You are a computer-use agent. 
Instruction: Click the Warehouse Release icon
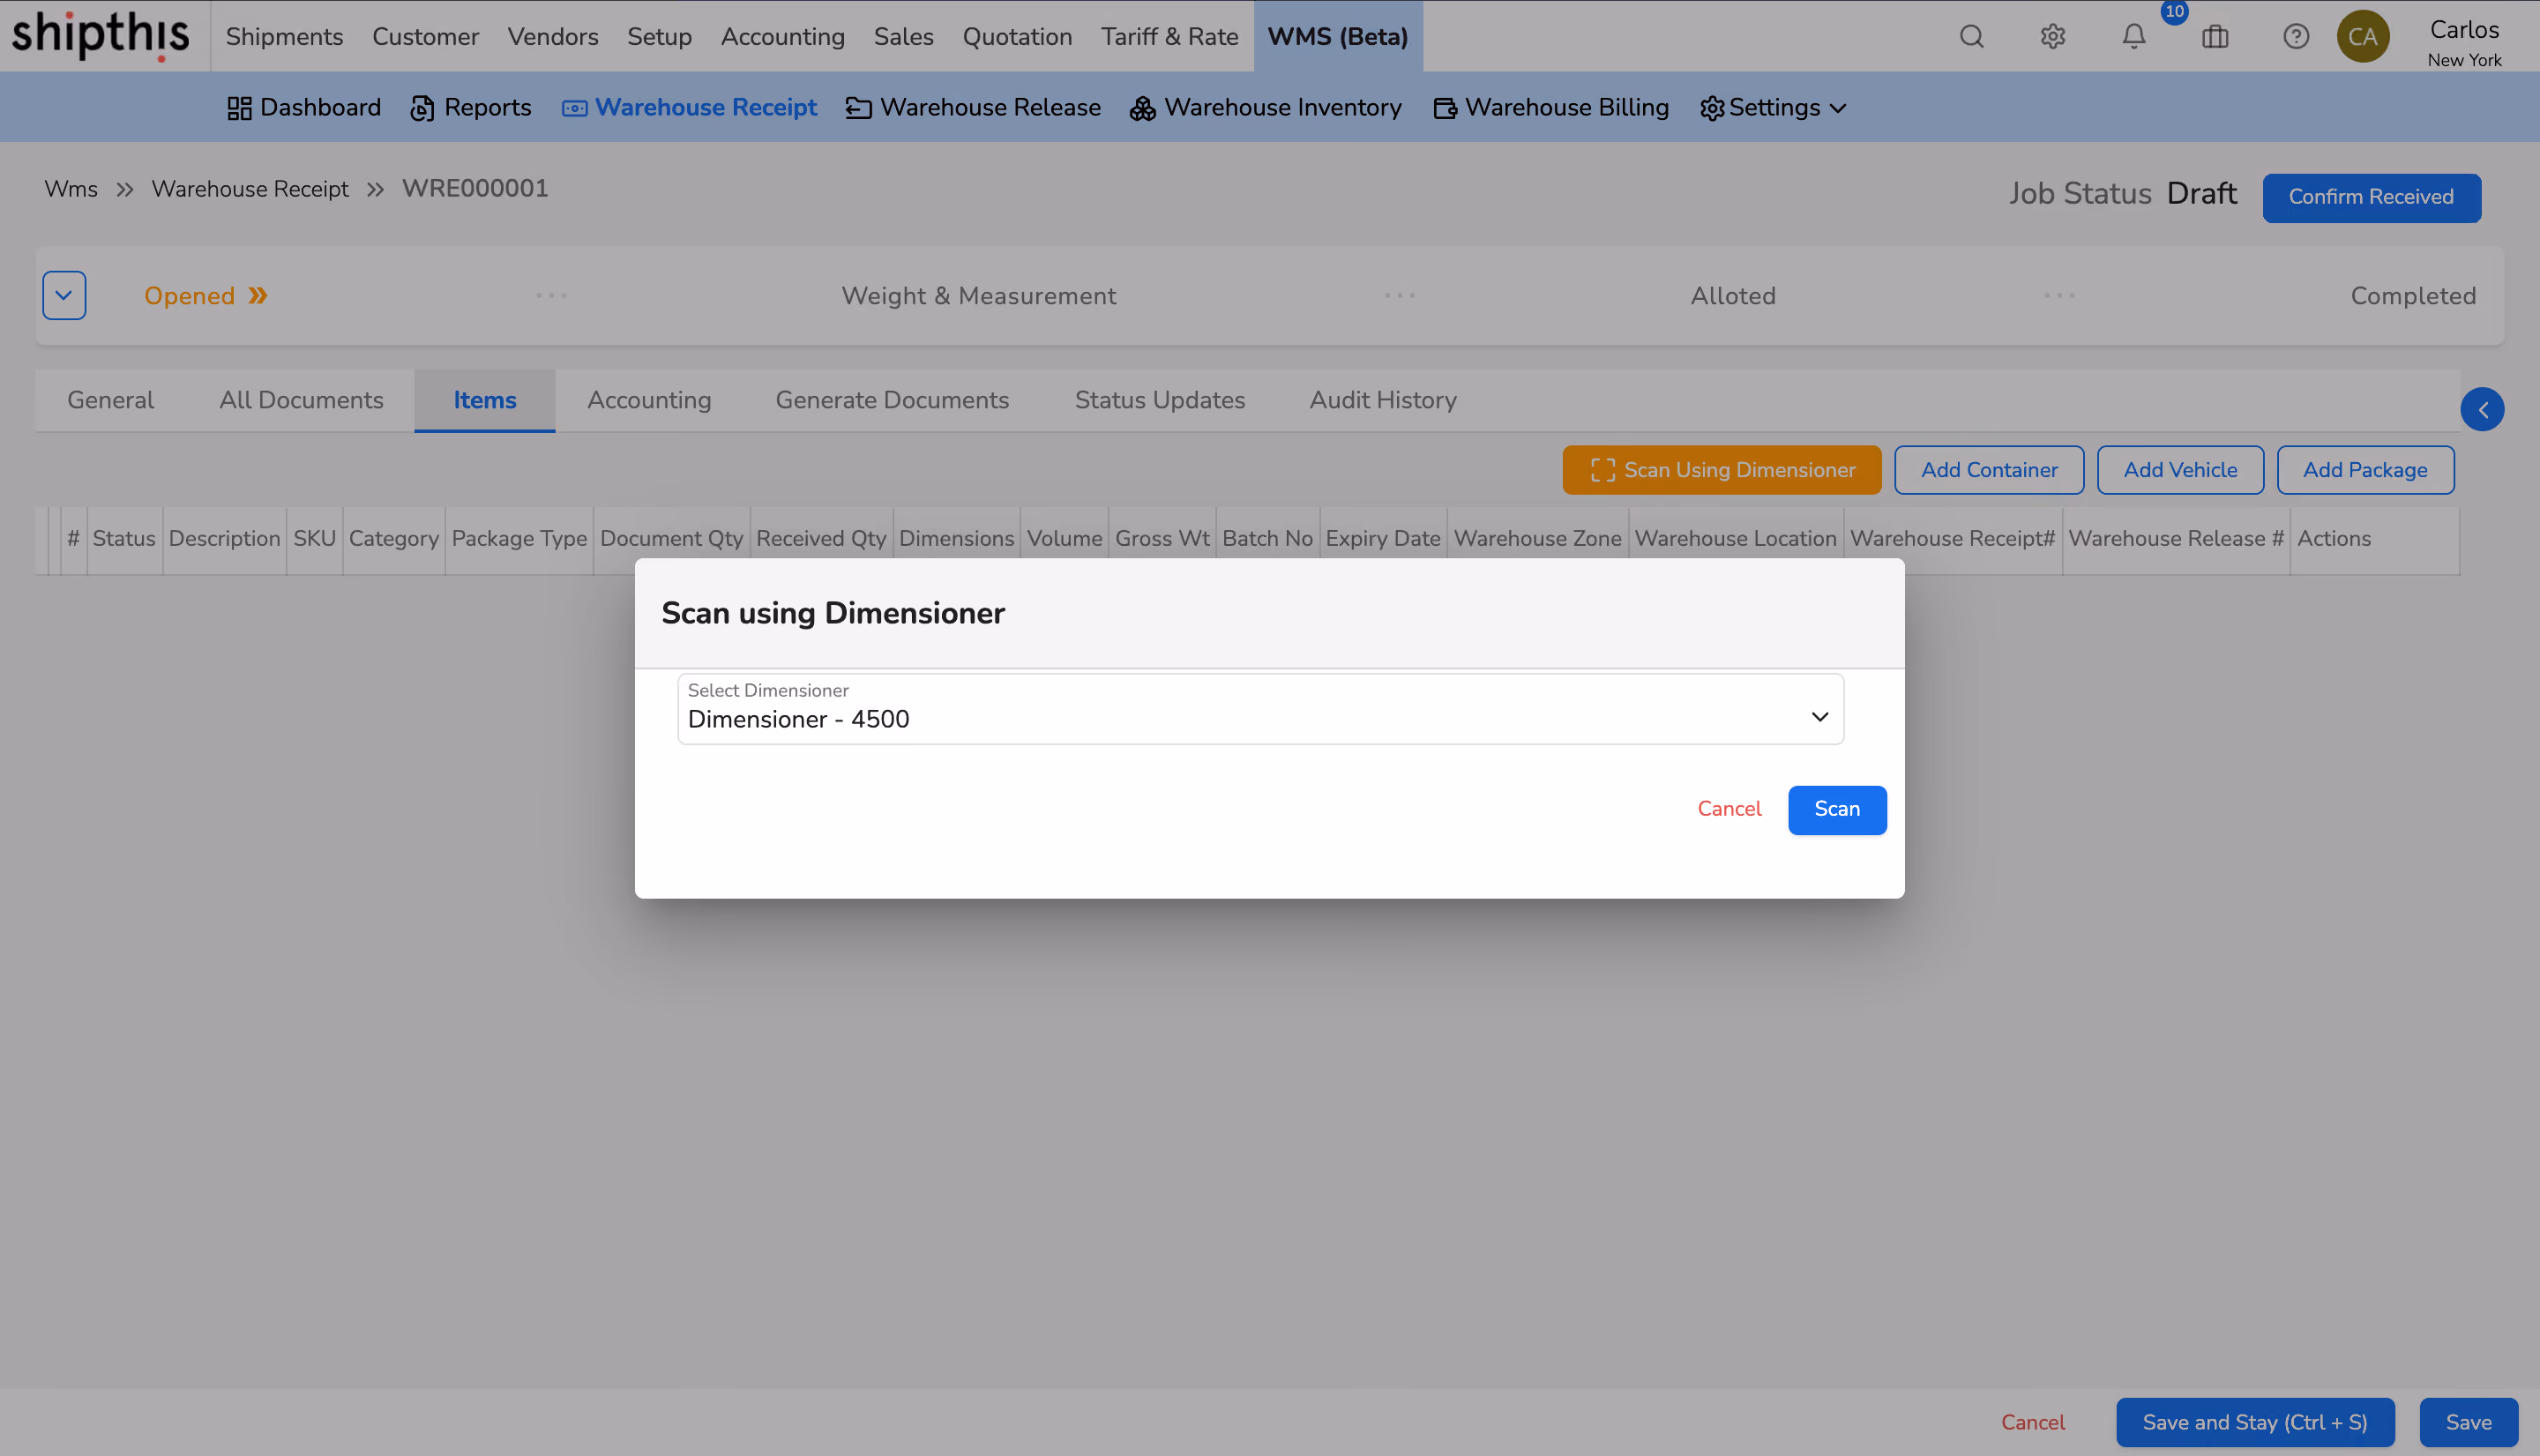point(858,108)
